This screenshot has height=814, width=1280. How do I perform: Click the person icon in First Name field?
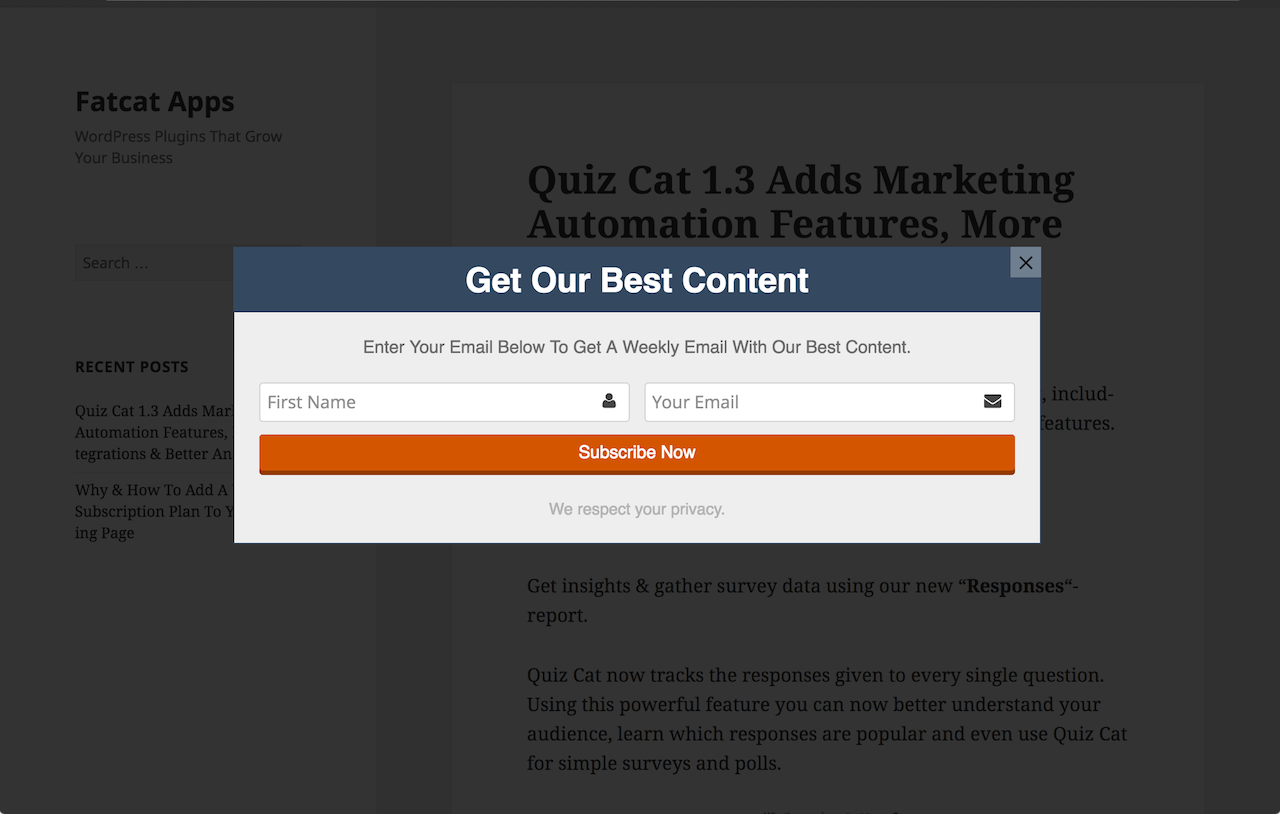pyautogui.click(x=609, y=402)
